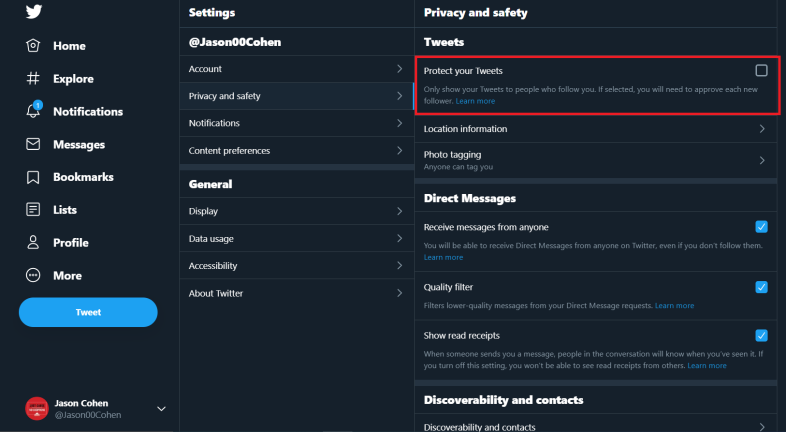Click the More ellipsis circle icon
This screenshot has height=432, width=786.
point(33,275)
